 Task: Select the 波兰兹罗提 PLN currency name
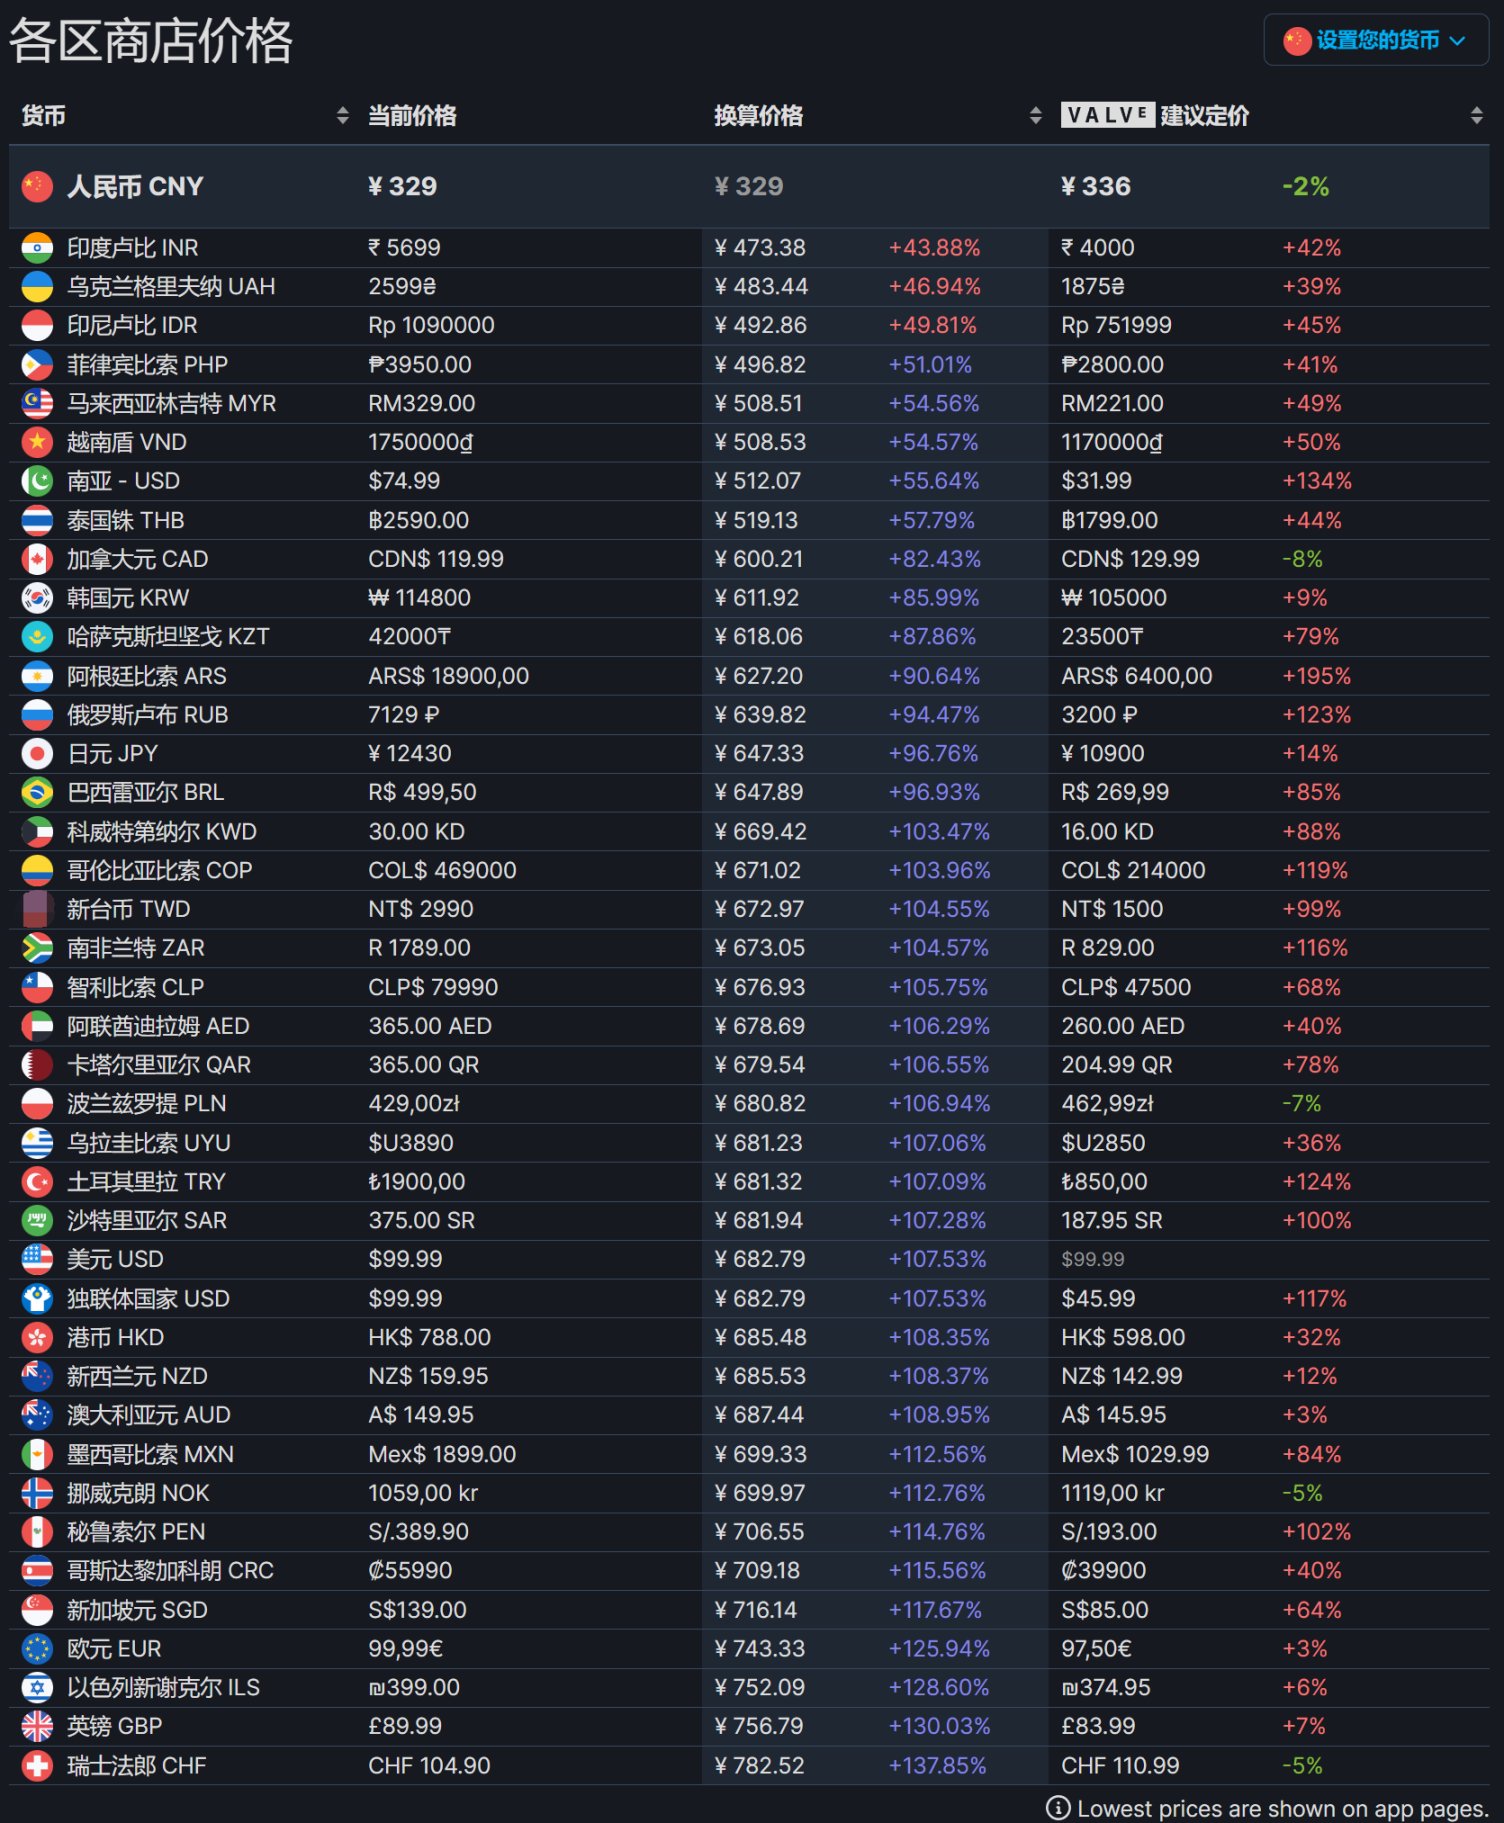tap(146, 1104)
